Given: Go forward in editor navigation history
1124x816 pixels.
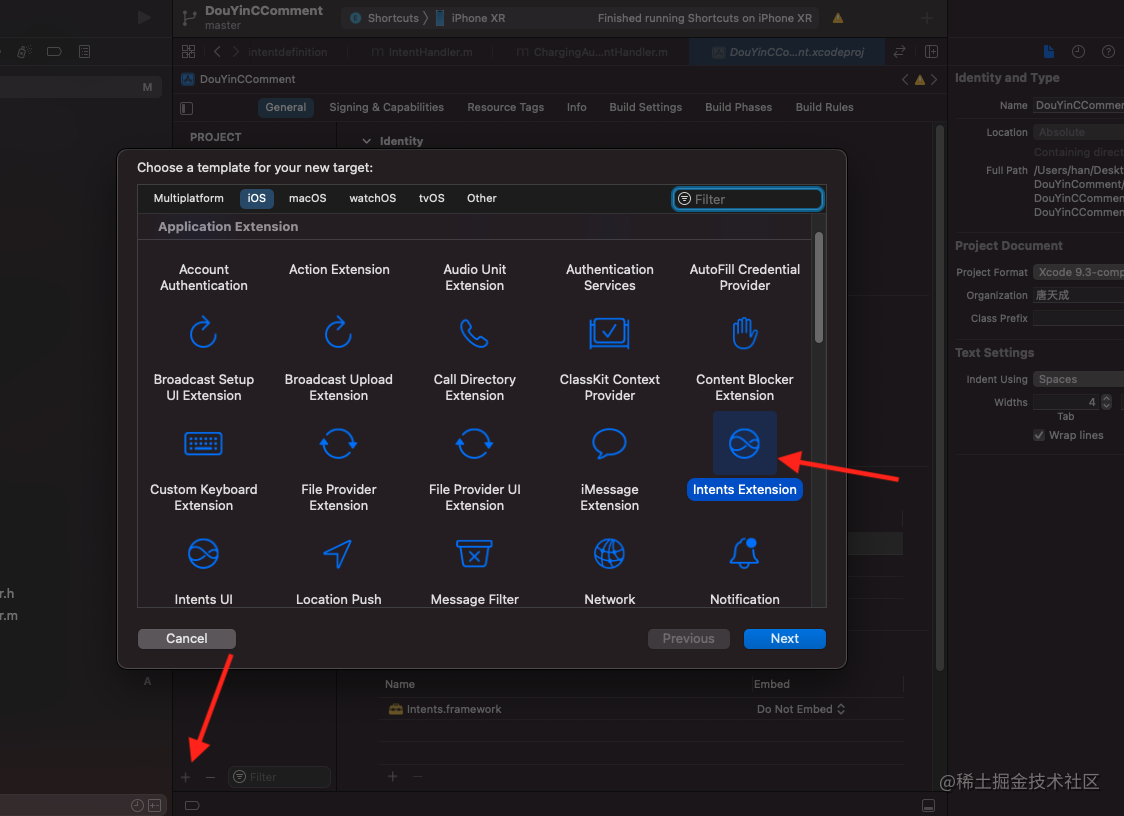Looking at the screenshot, I should tap(236, 52).
